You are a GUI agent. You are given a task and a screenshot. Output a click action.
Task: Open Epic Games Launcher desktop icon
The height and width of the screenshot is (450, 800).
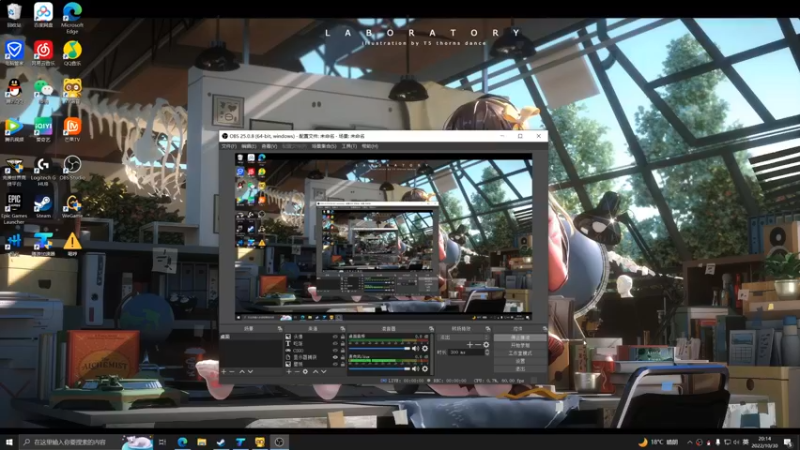click(14, 208)
